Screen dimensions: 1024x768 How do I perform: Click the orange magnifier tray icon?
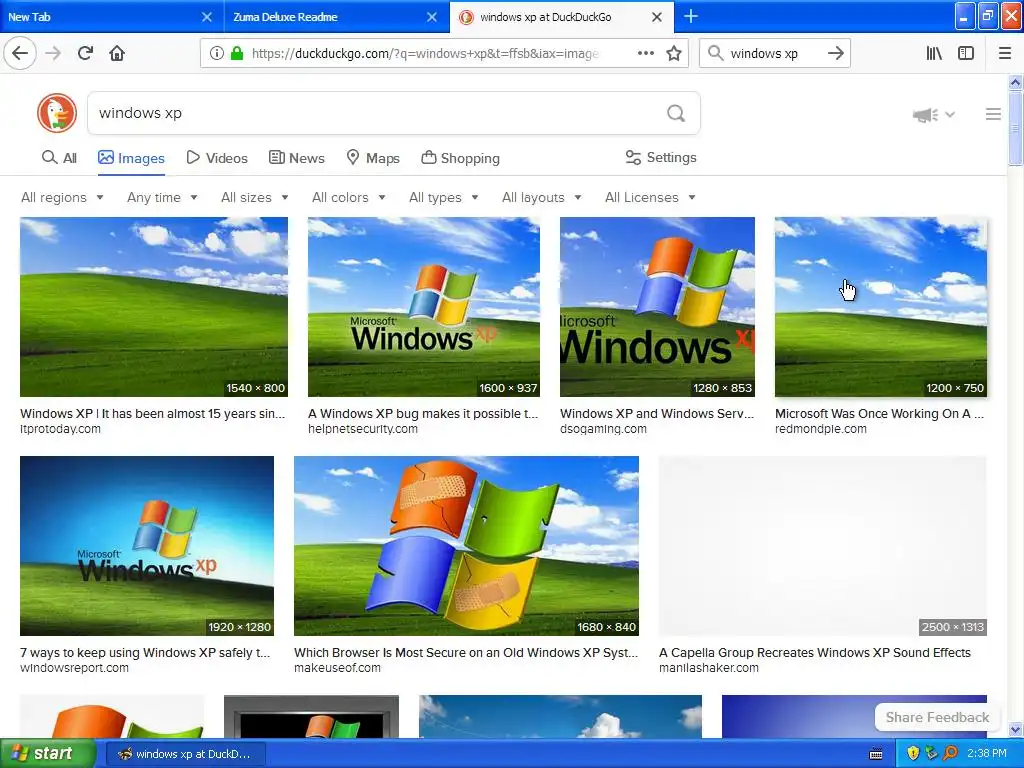951,753
